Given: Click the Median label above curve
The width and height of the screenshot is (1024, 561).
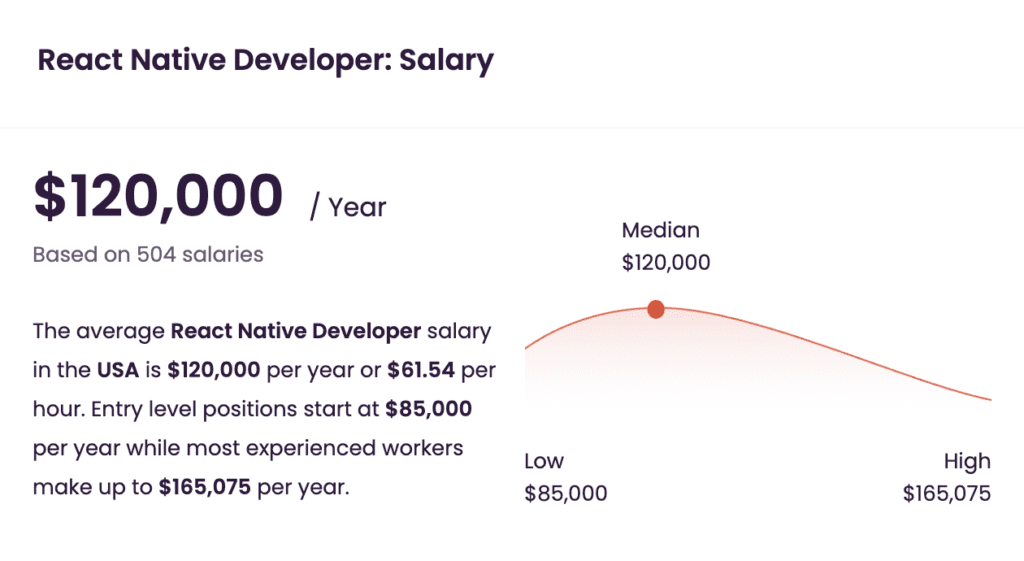Looking at the screenshot, I should (660, 230).
